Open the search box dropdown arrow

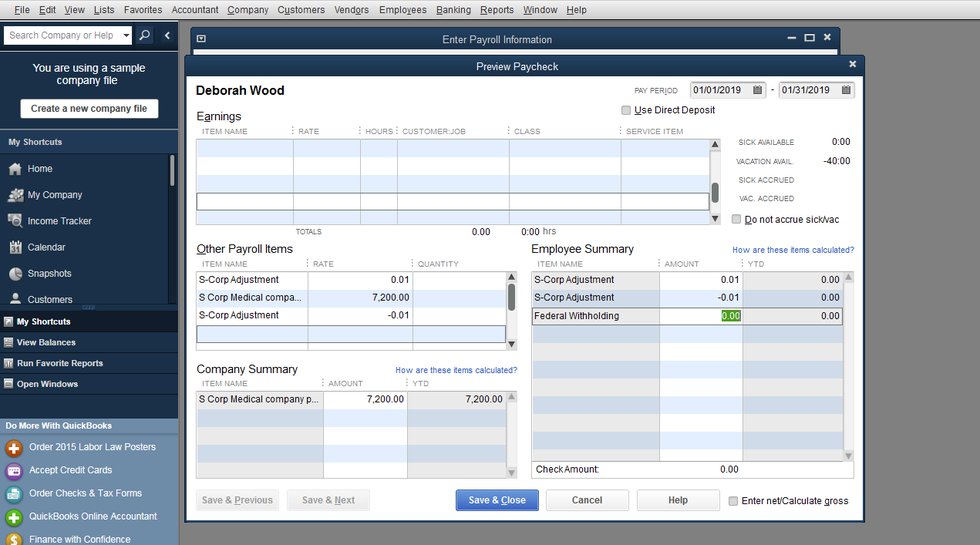126,35
